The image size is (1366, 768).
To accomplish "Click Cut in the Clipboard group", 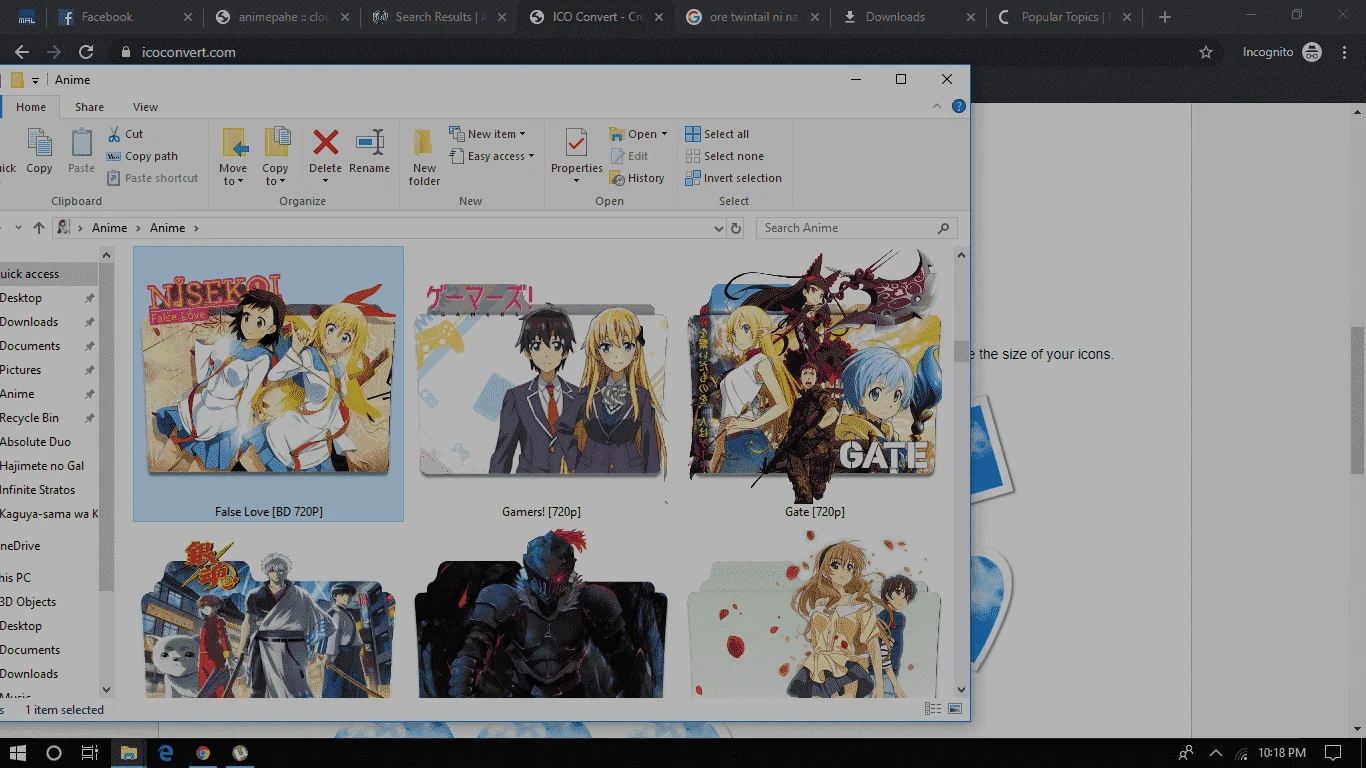I will point(126,134).
